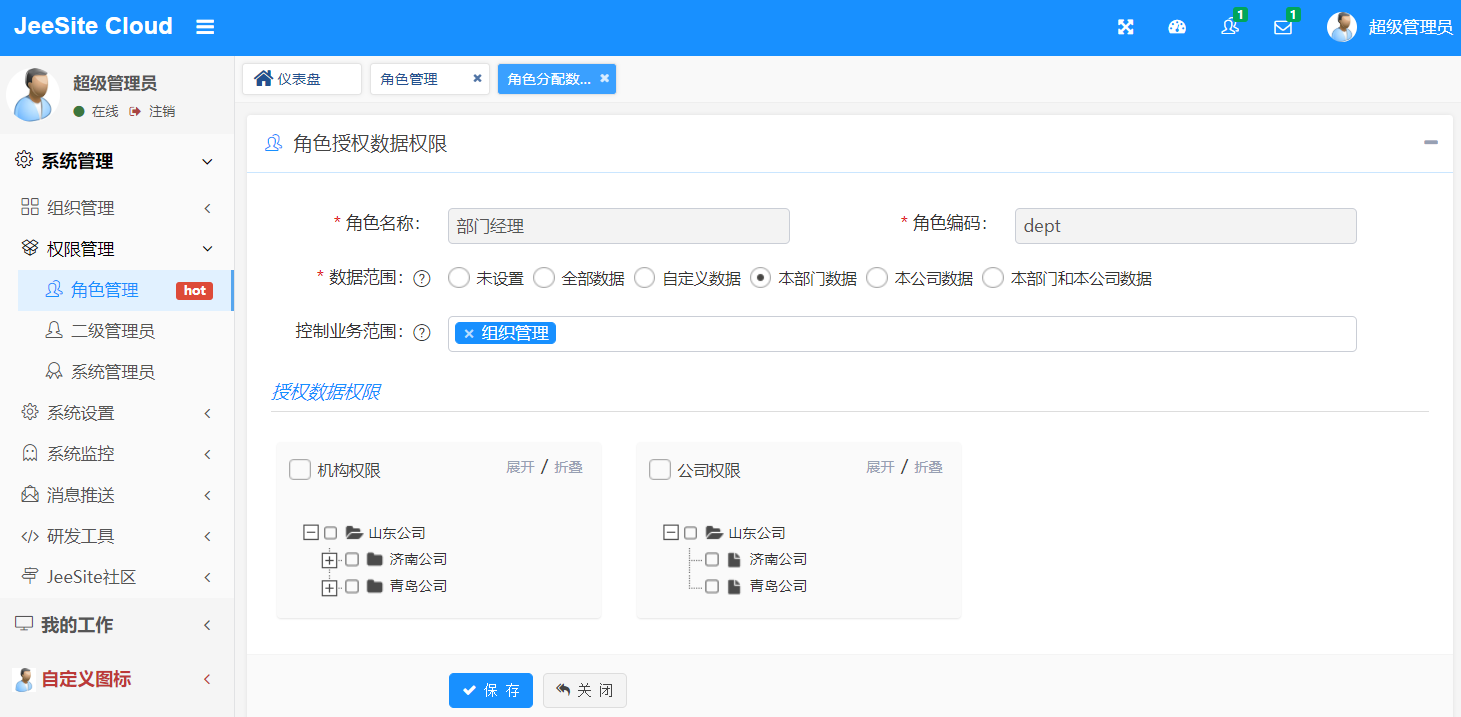Remove the 组织管理 tag via its x
Image resolution: width=1461 pixels, height=717 pixels.
pos(468,334)
